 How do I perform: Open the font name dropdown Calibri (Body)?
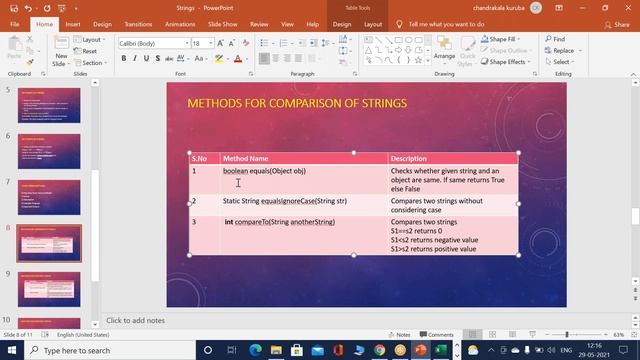(187, 43)
